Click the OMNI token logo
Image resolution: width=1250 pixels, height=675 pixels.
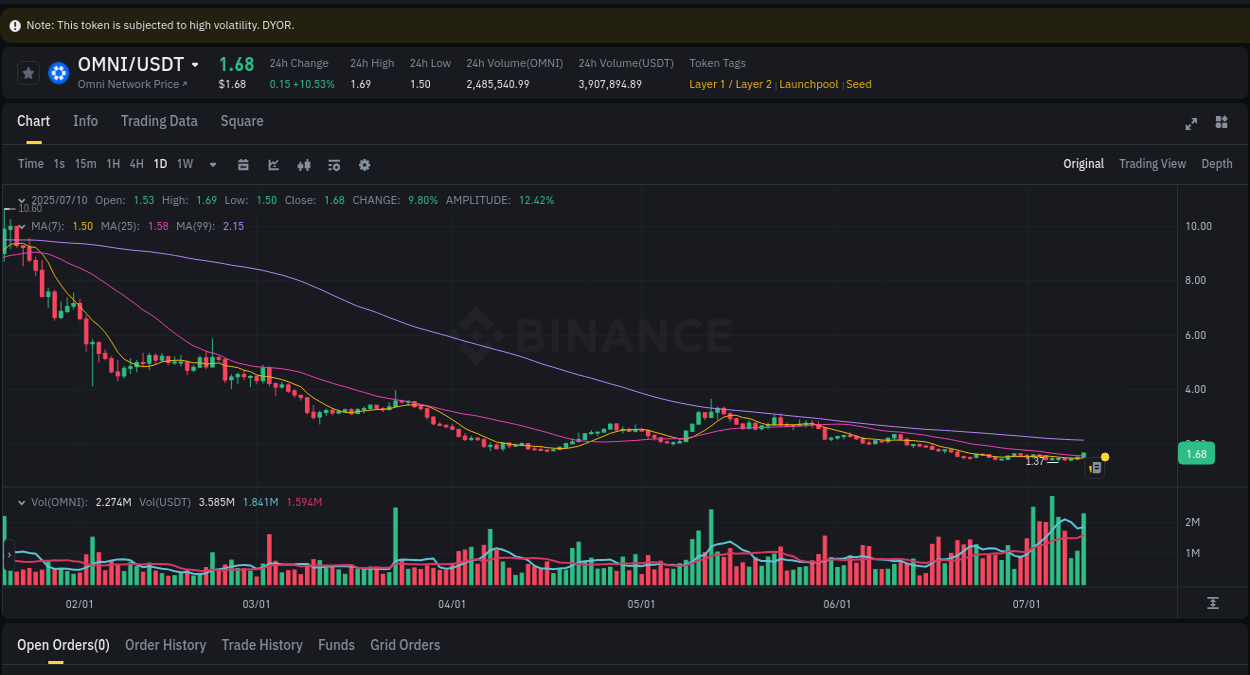point(58,72)
